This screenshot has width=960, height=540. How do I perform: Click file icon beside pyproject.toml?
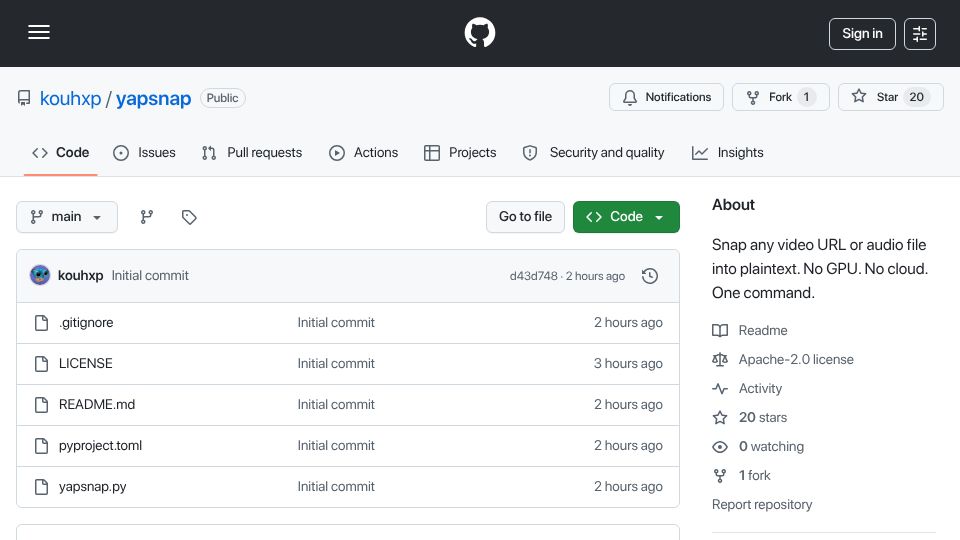pos(41,446)
